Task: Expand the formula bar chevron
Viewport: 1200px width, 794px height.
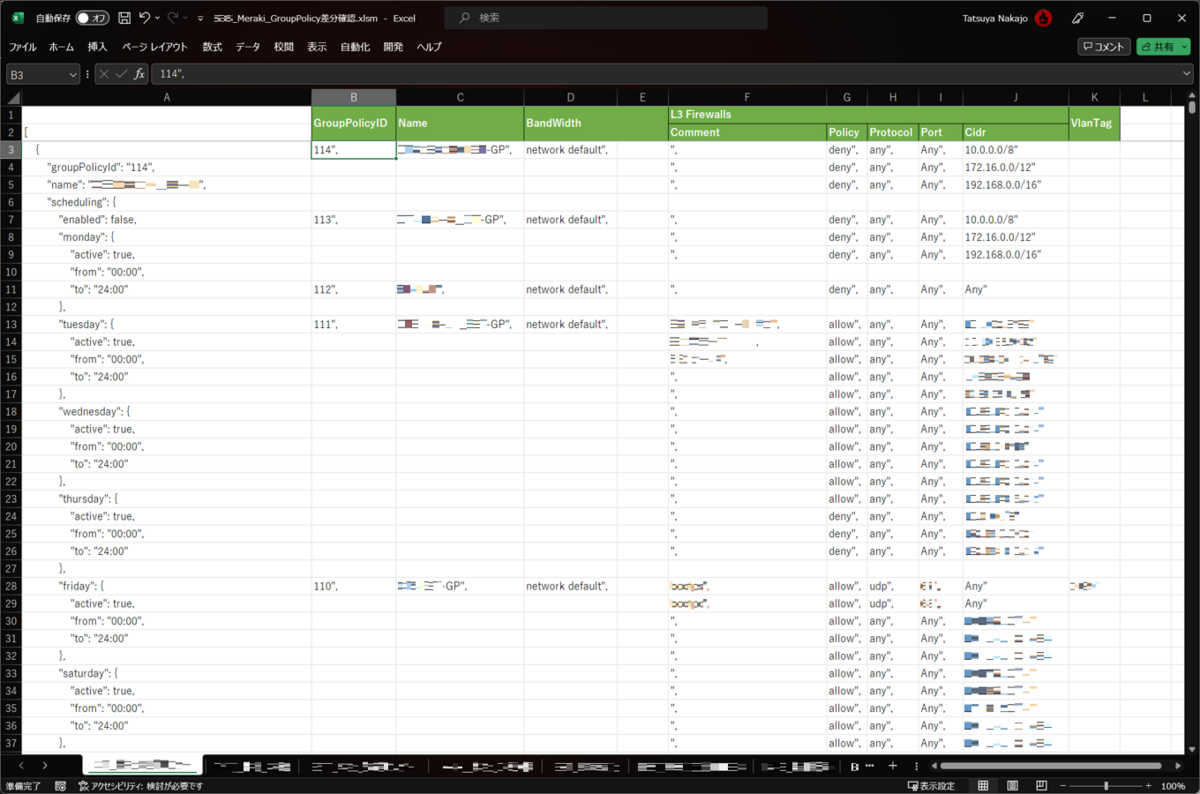Action: tap(1186, 74)
